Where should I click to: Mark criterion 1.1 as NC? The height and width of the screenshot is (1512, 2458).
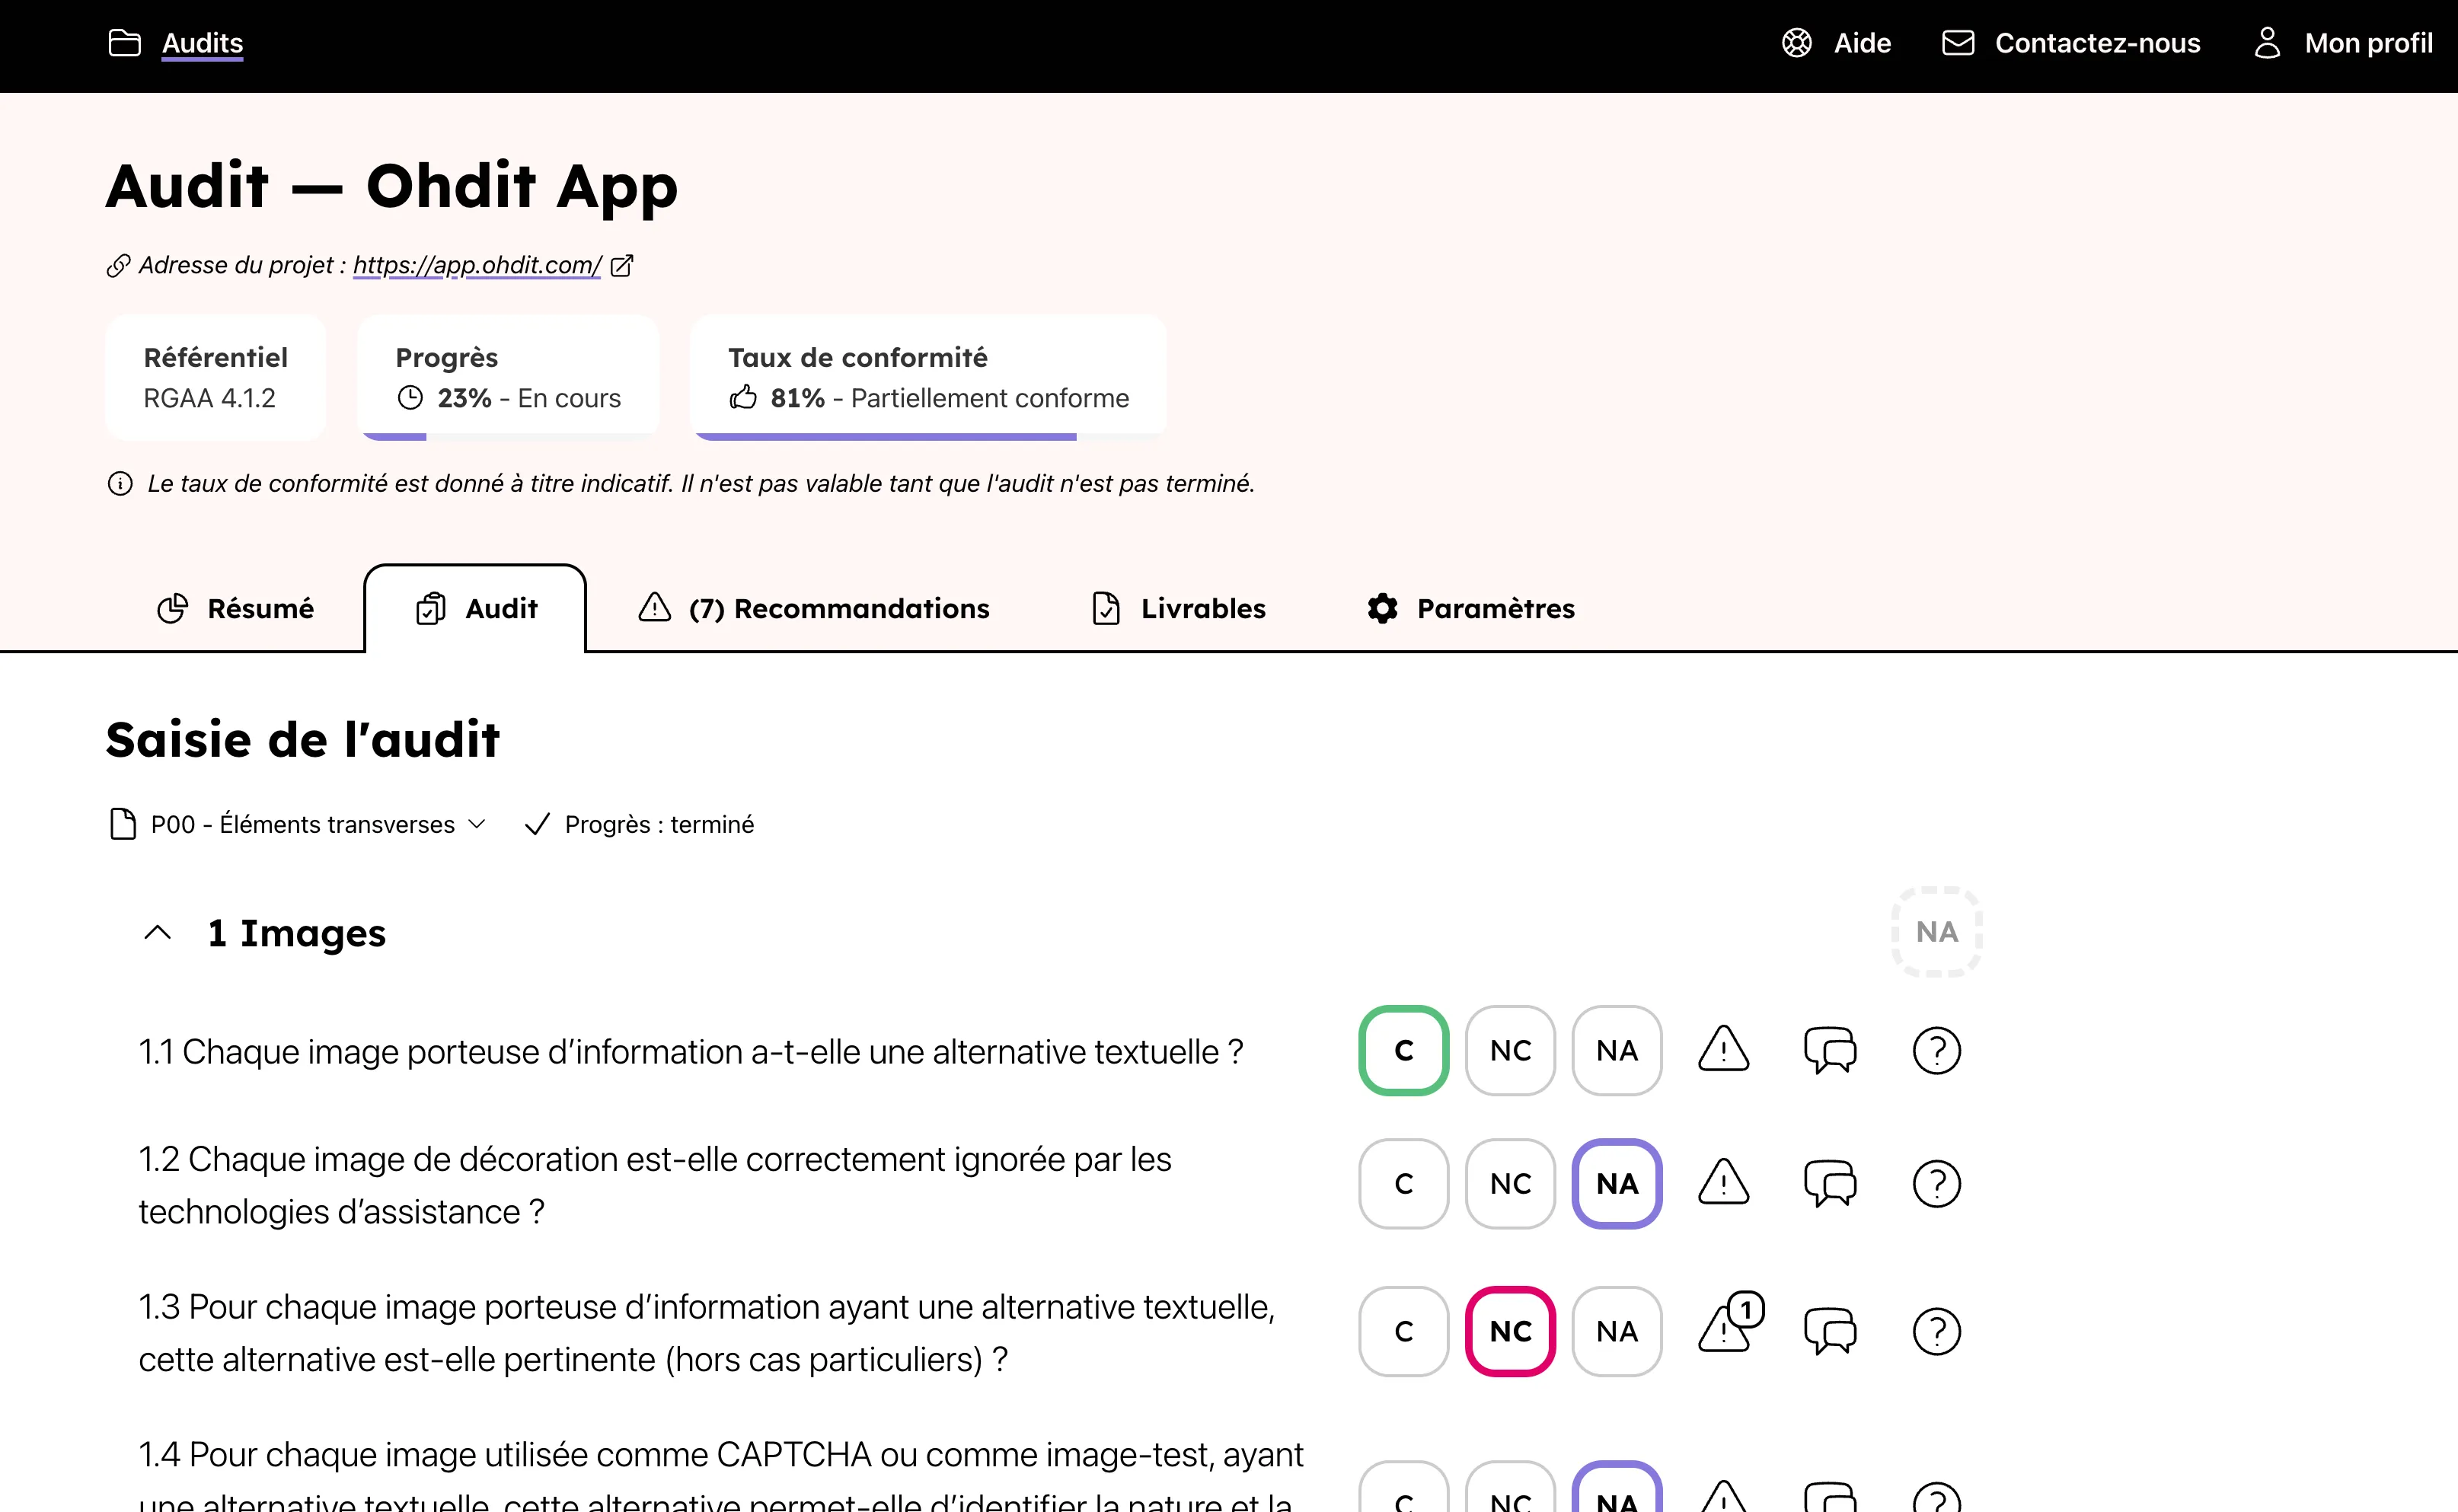1510,1051
